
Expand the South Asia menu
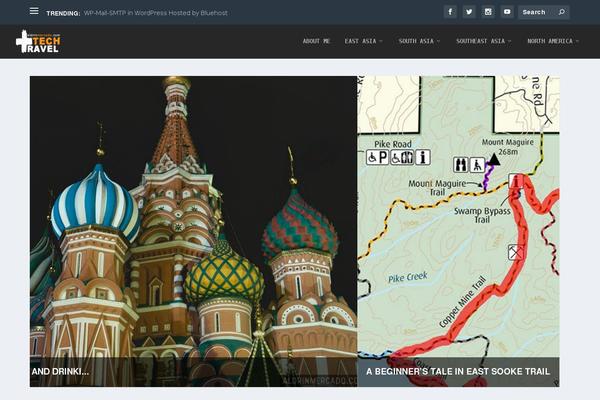(419, 41)
